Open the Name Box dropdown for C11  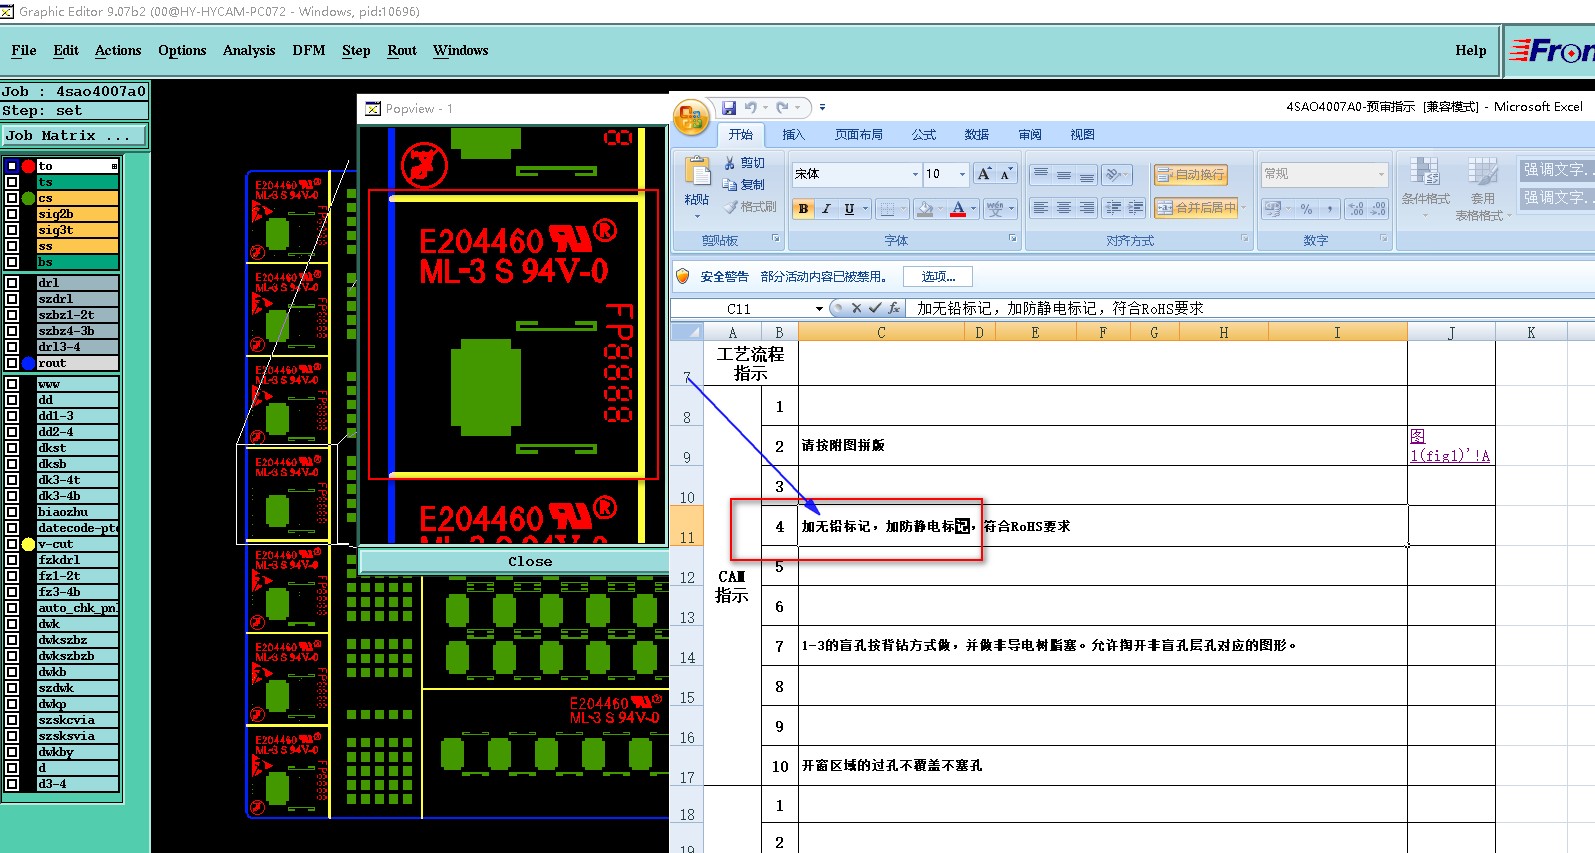click(819, 309)
